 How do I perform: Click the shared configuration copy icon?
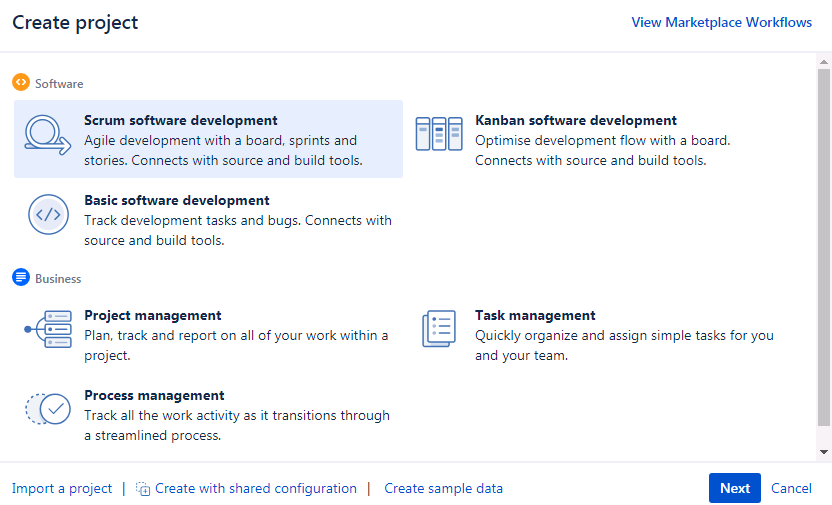click(143, 489)
